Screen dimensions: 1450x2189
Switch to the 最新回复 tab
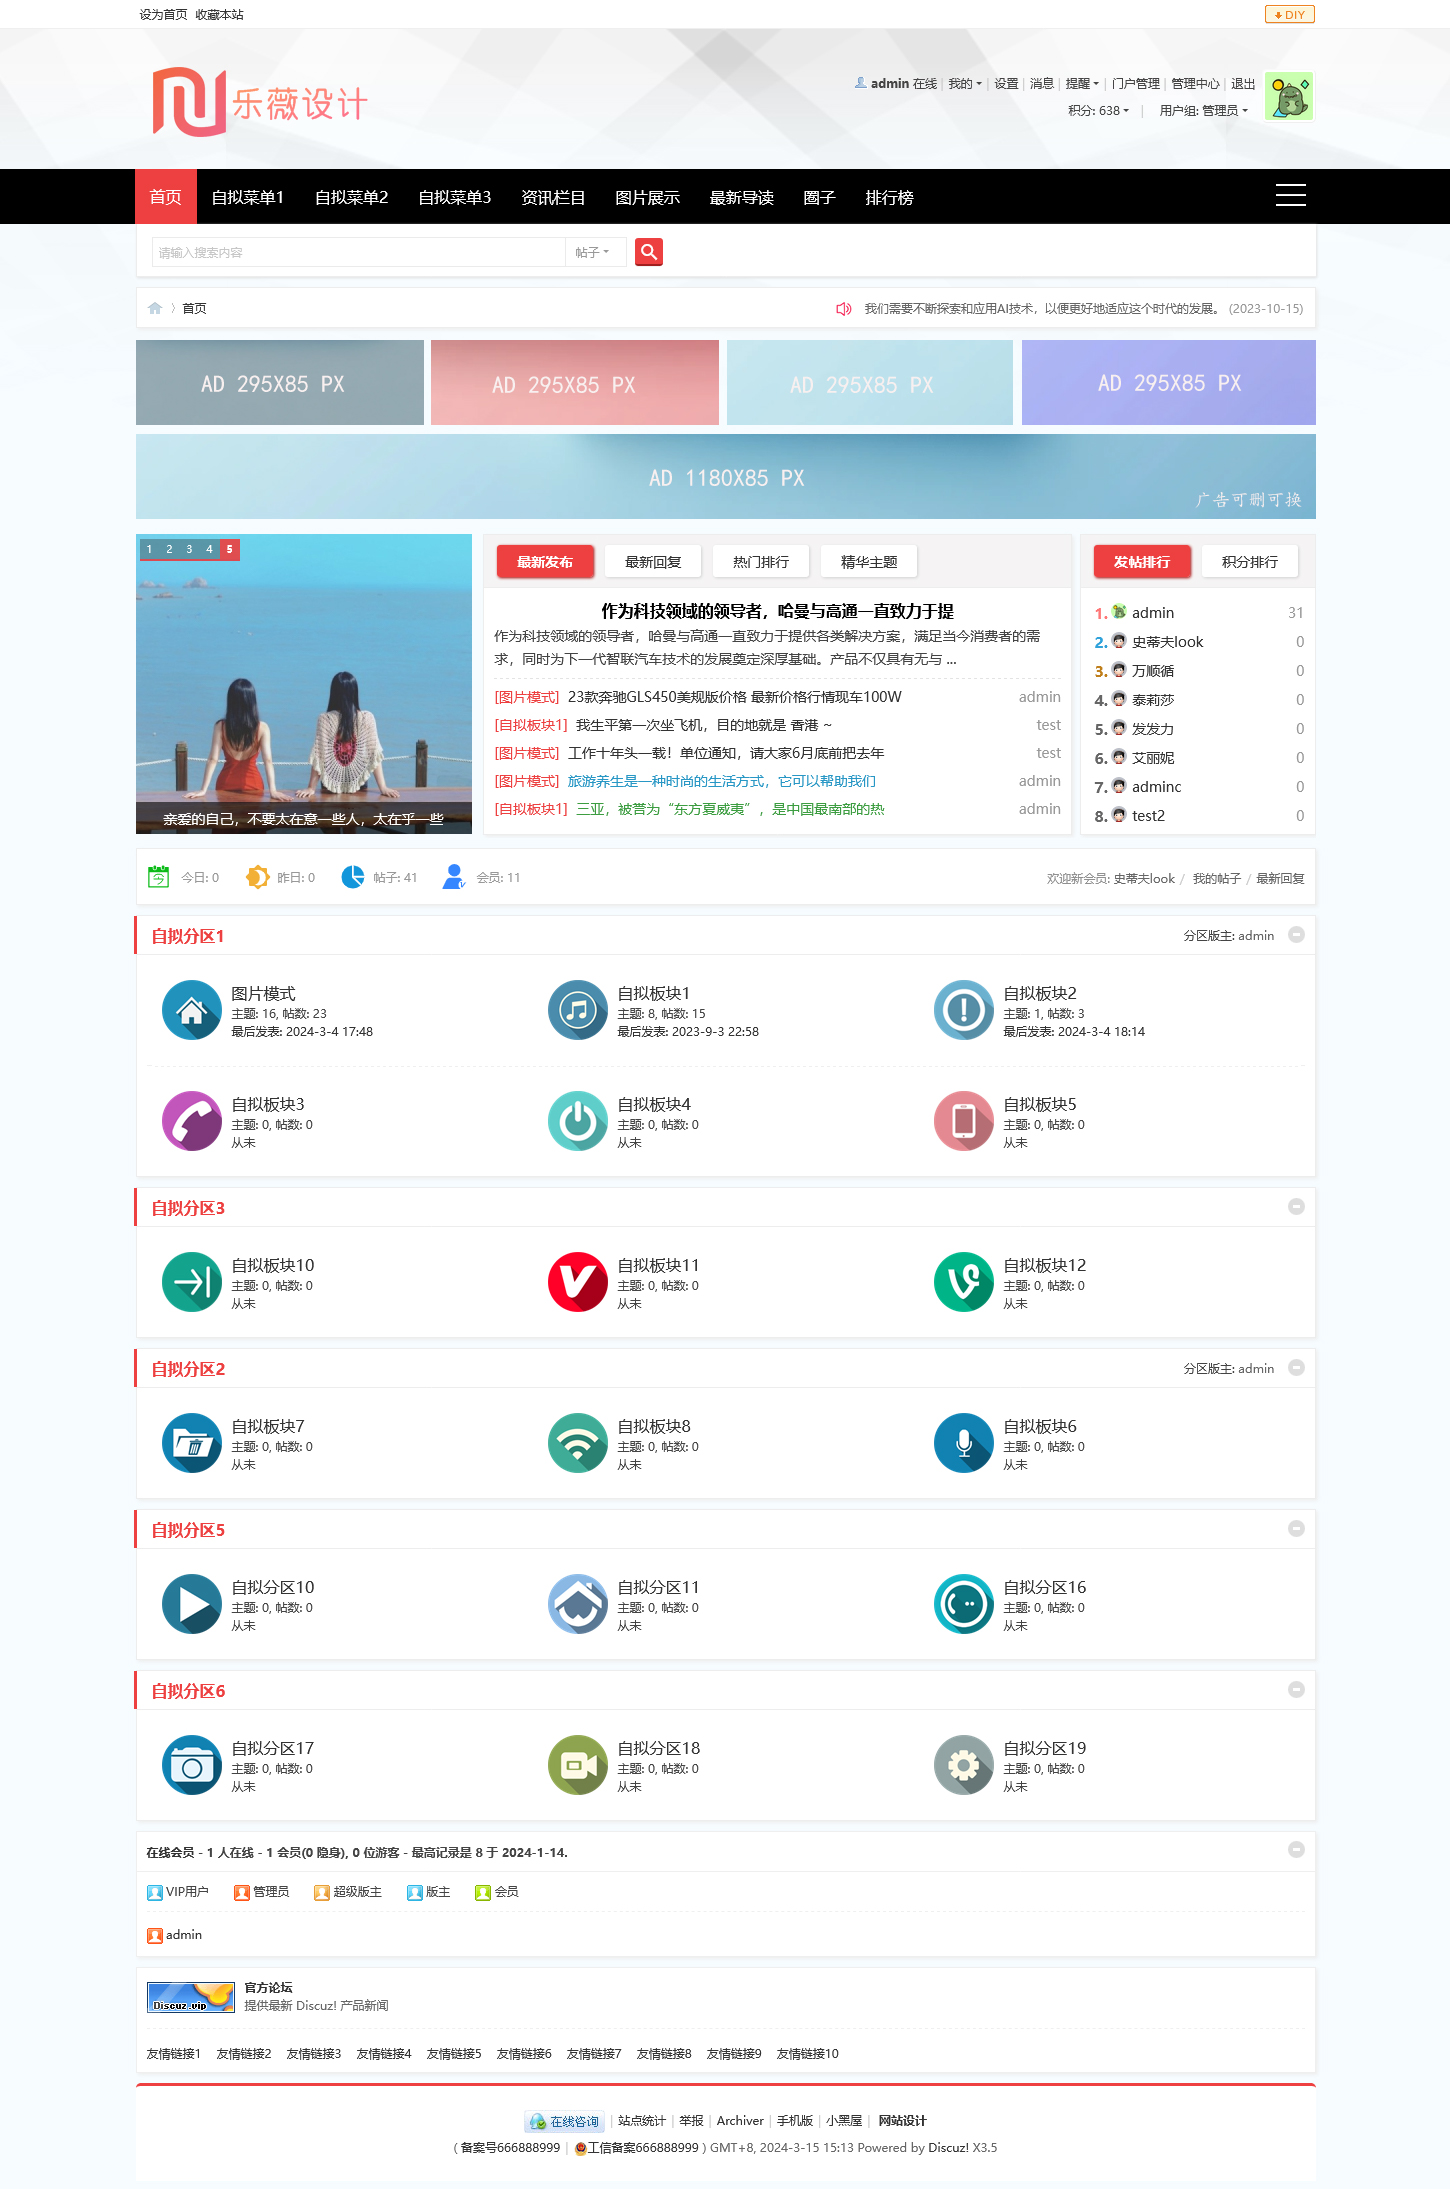653,562
